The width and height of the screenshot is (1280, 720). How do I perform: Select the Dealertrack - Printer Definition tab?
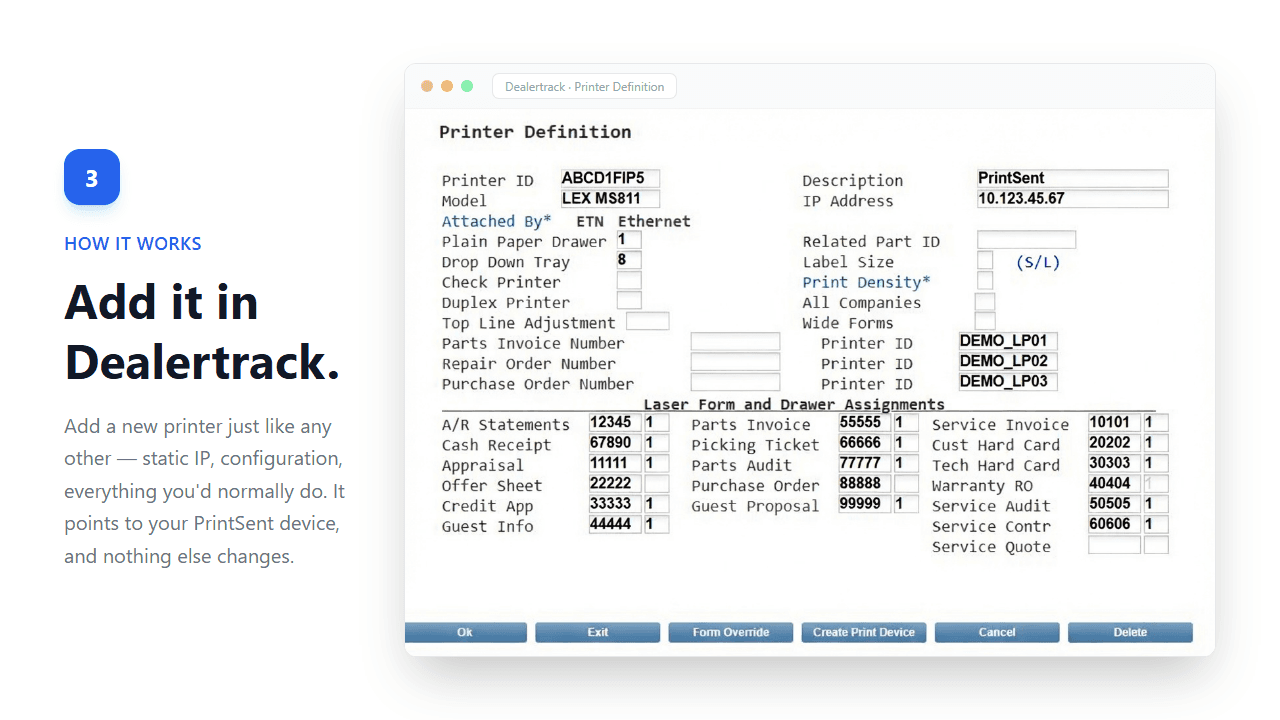point(584,87)
